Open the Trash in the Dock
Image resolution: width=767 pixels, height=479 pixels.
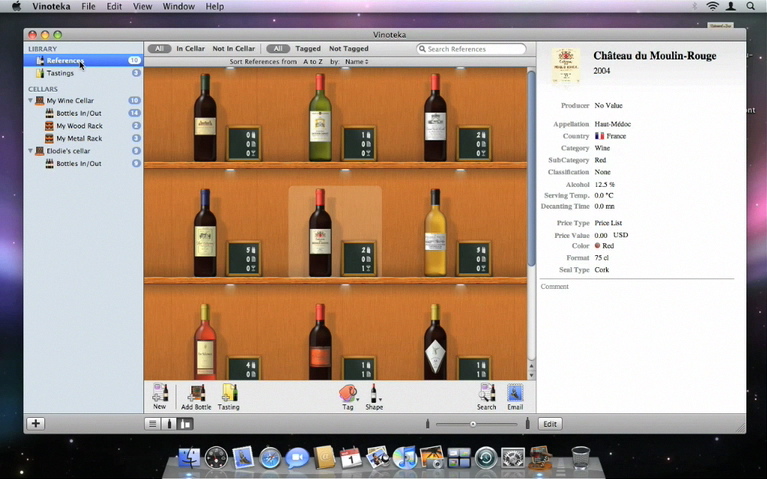(581, 457)
